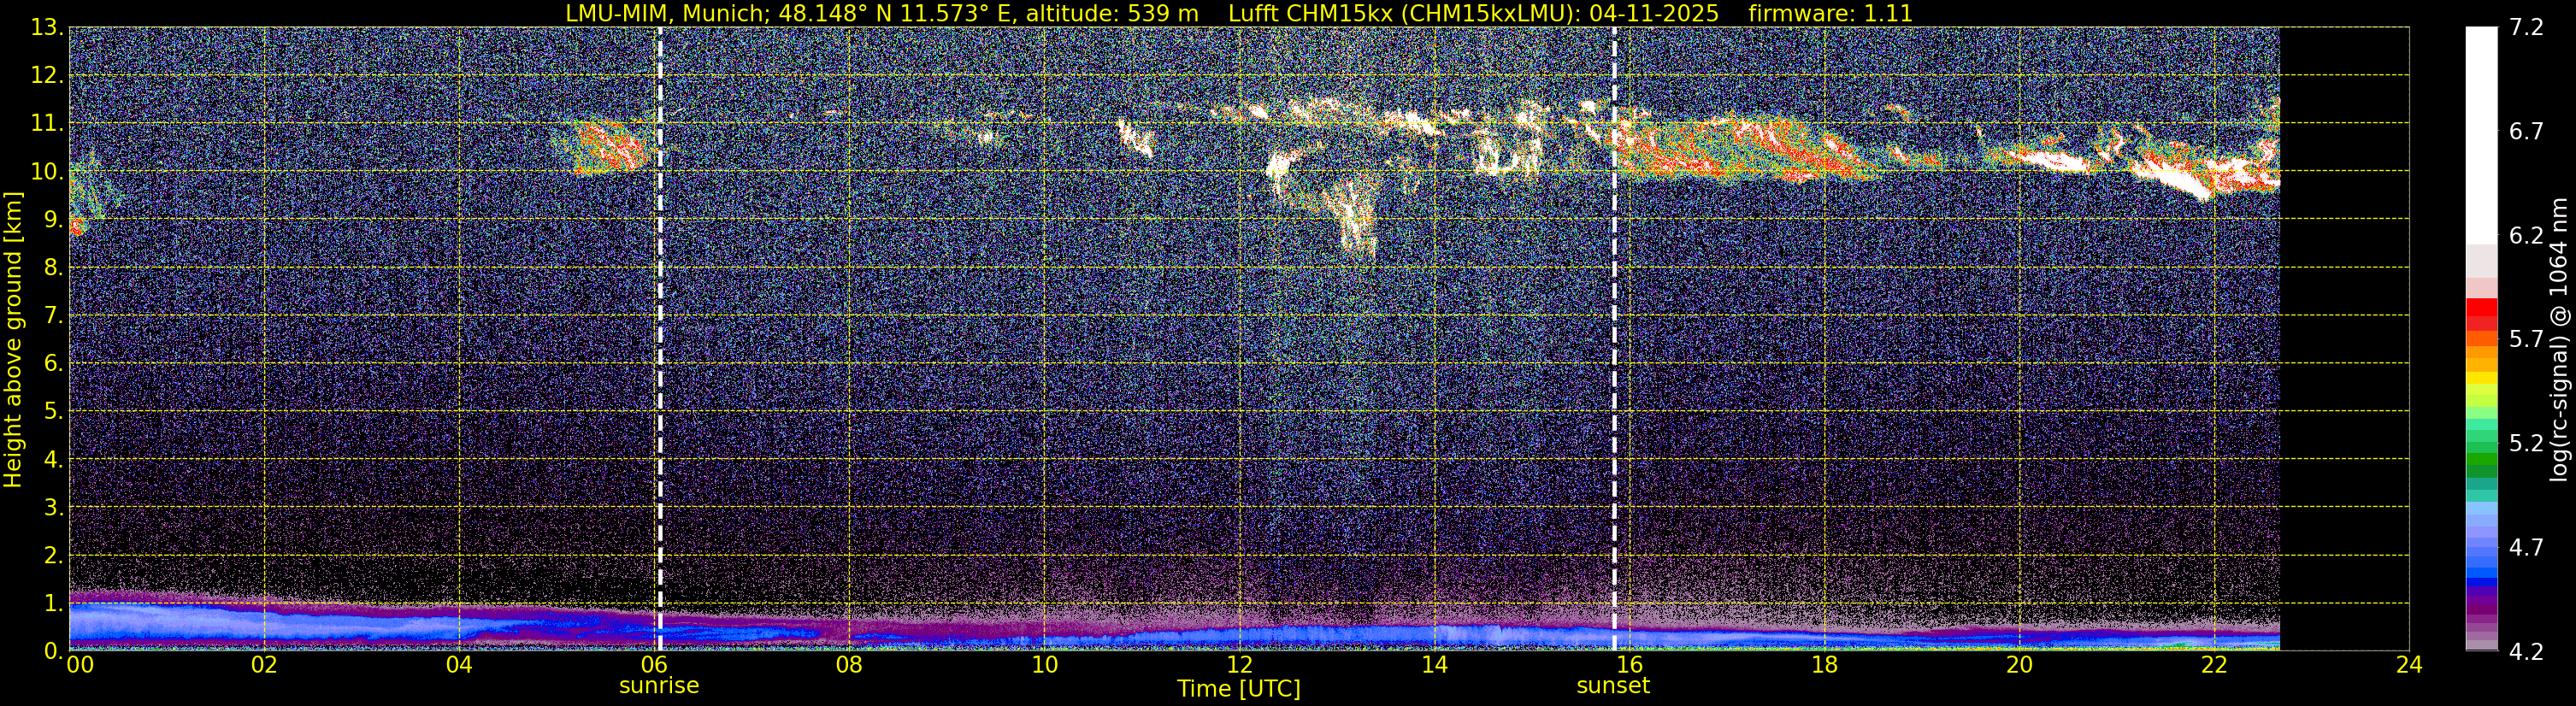The width and height of the screenshot is (2576, 706).
Task: Click the time axis tick '24'
Action: tap(2409, 665)
